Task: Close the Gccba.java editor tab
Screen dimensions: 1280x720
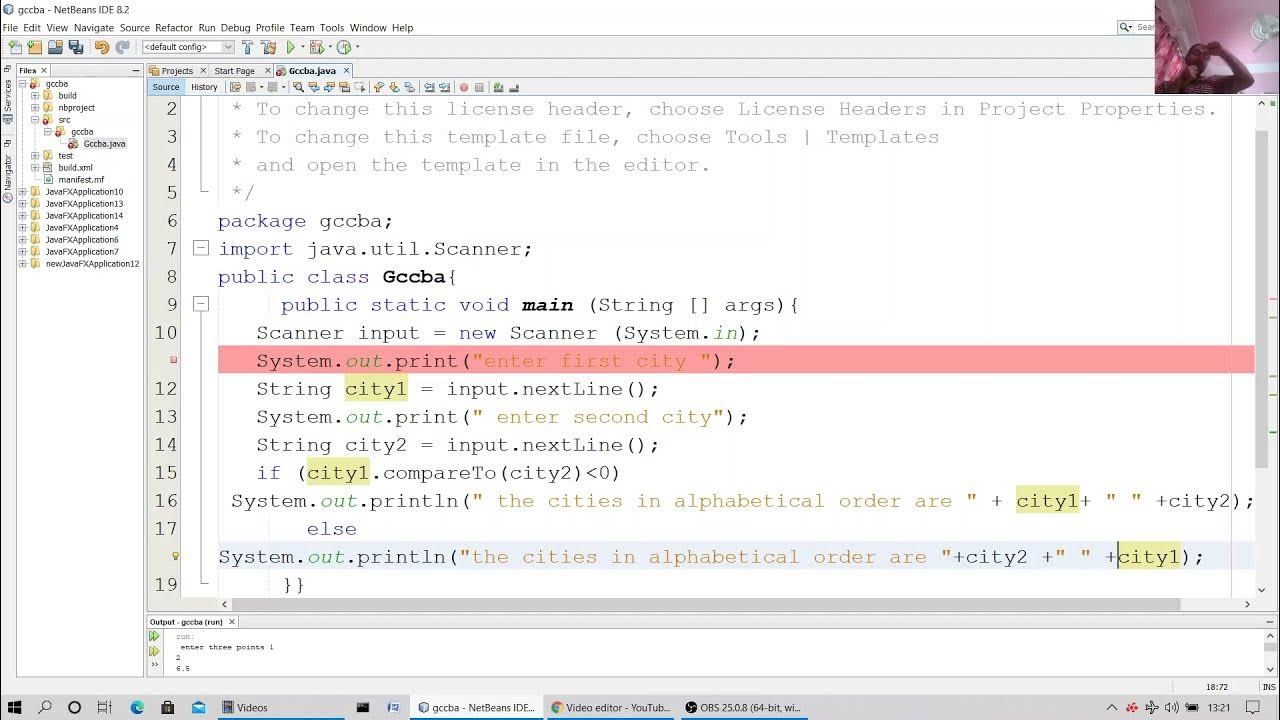Action: tap(347, 71)
